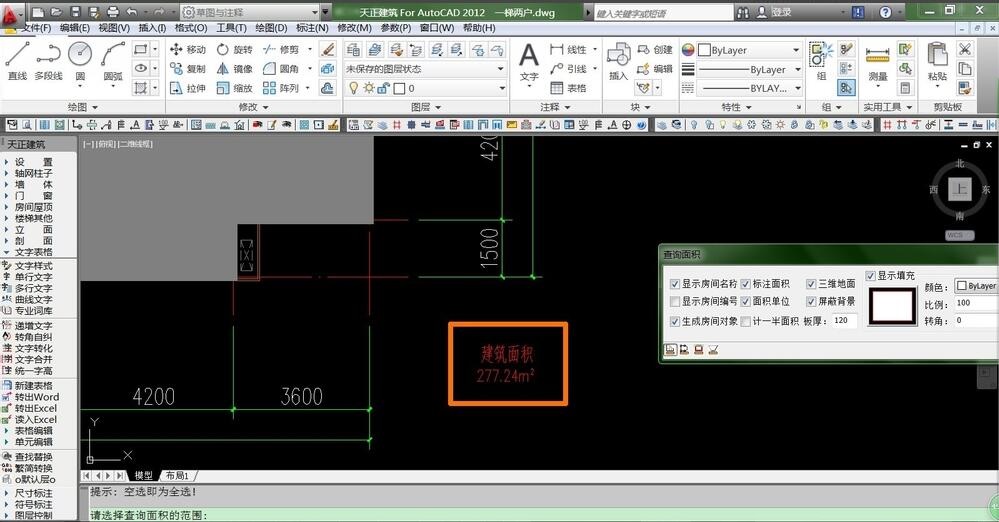
Task: Click 查找替换 in the sidebar
Action: click(33, 456)
